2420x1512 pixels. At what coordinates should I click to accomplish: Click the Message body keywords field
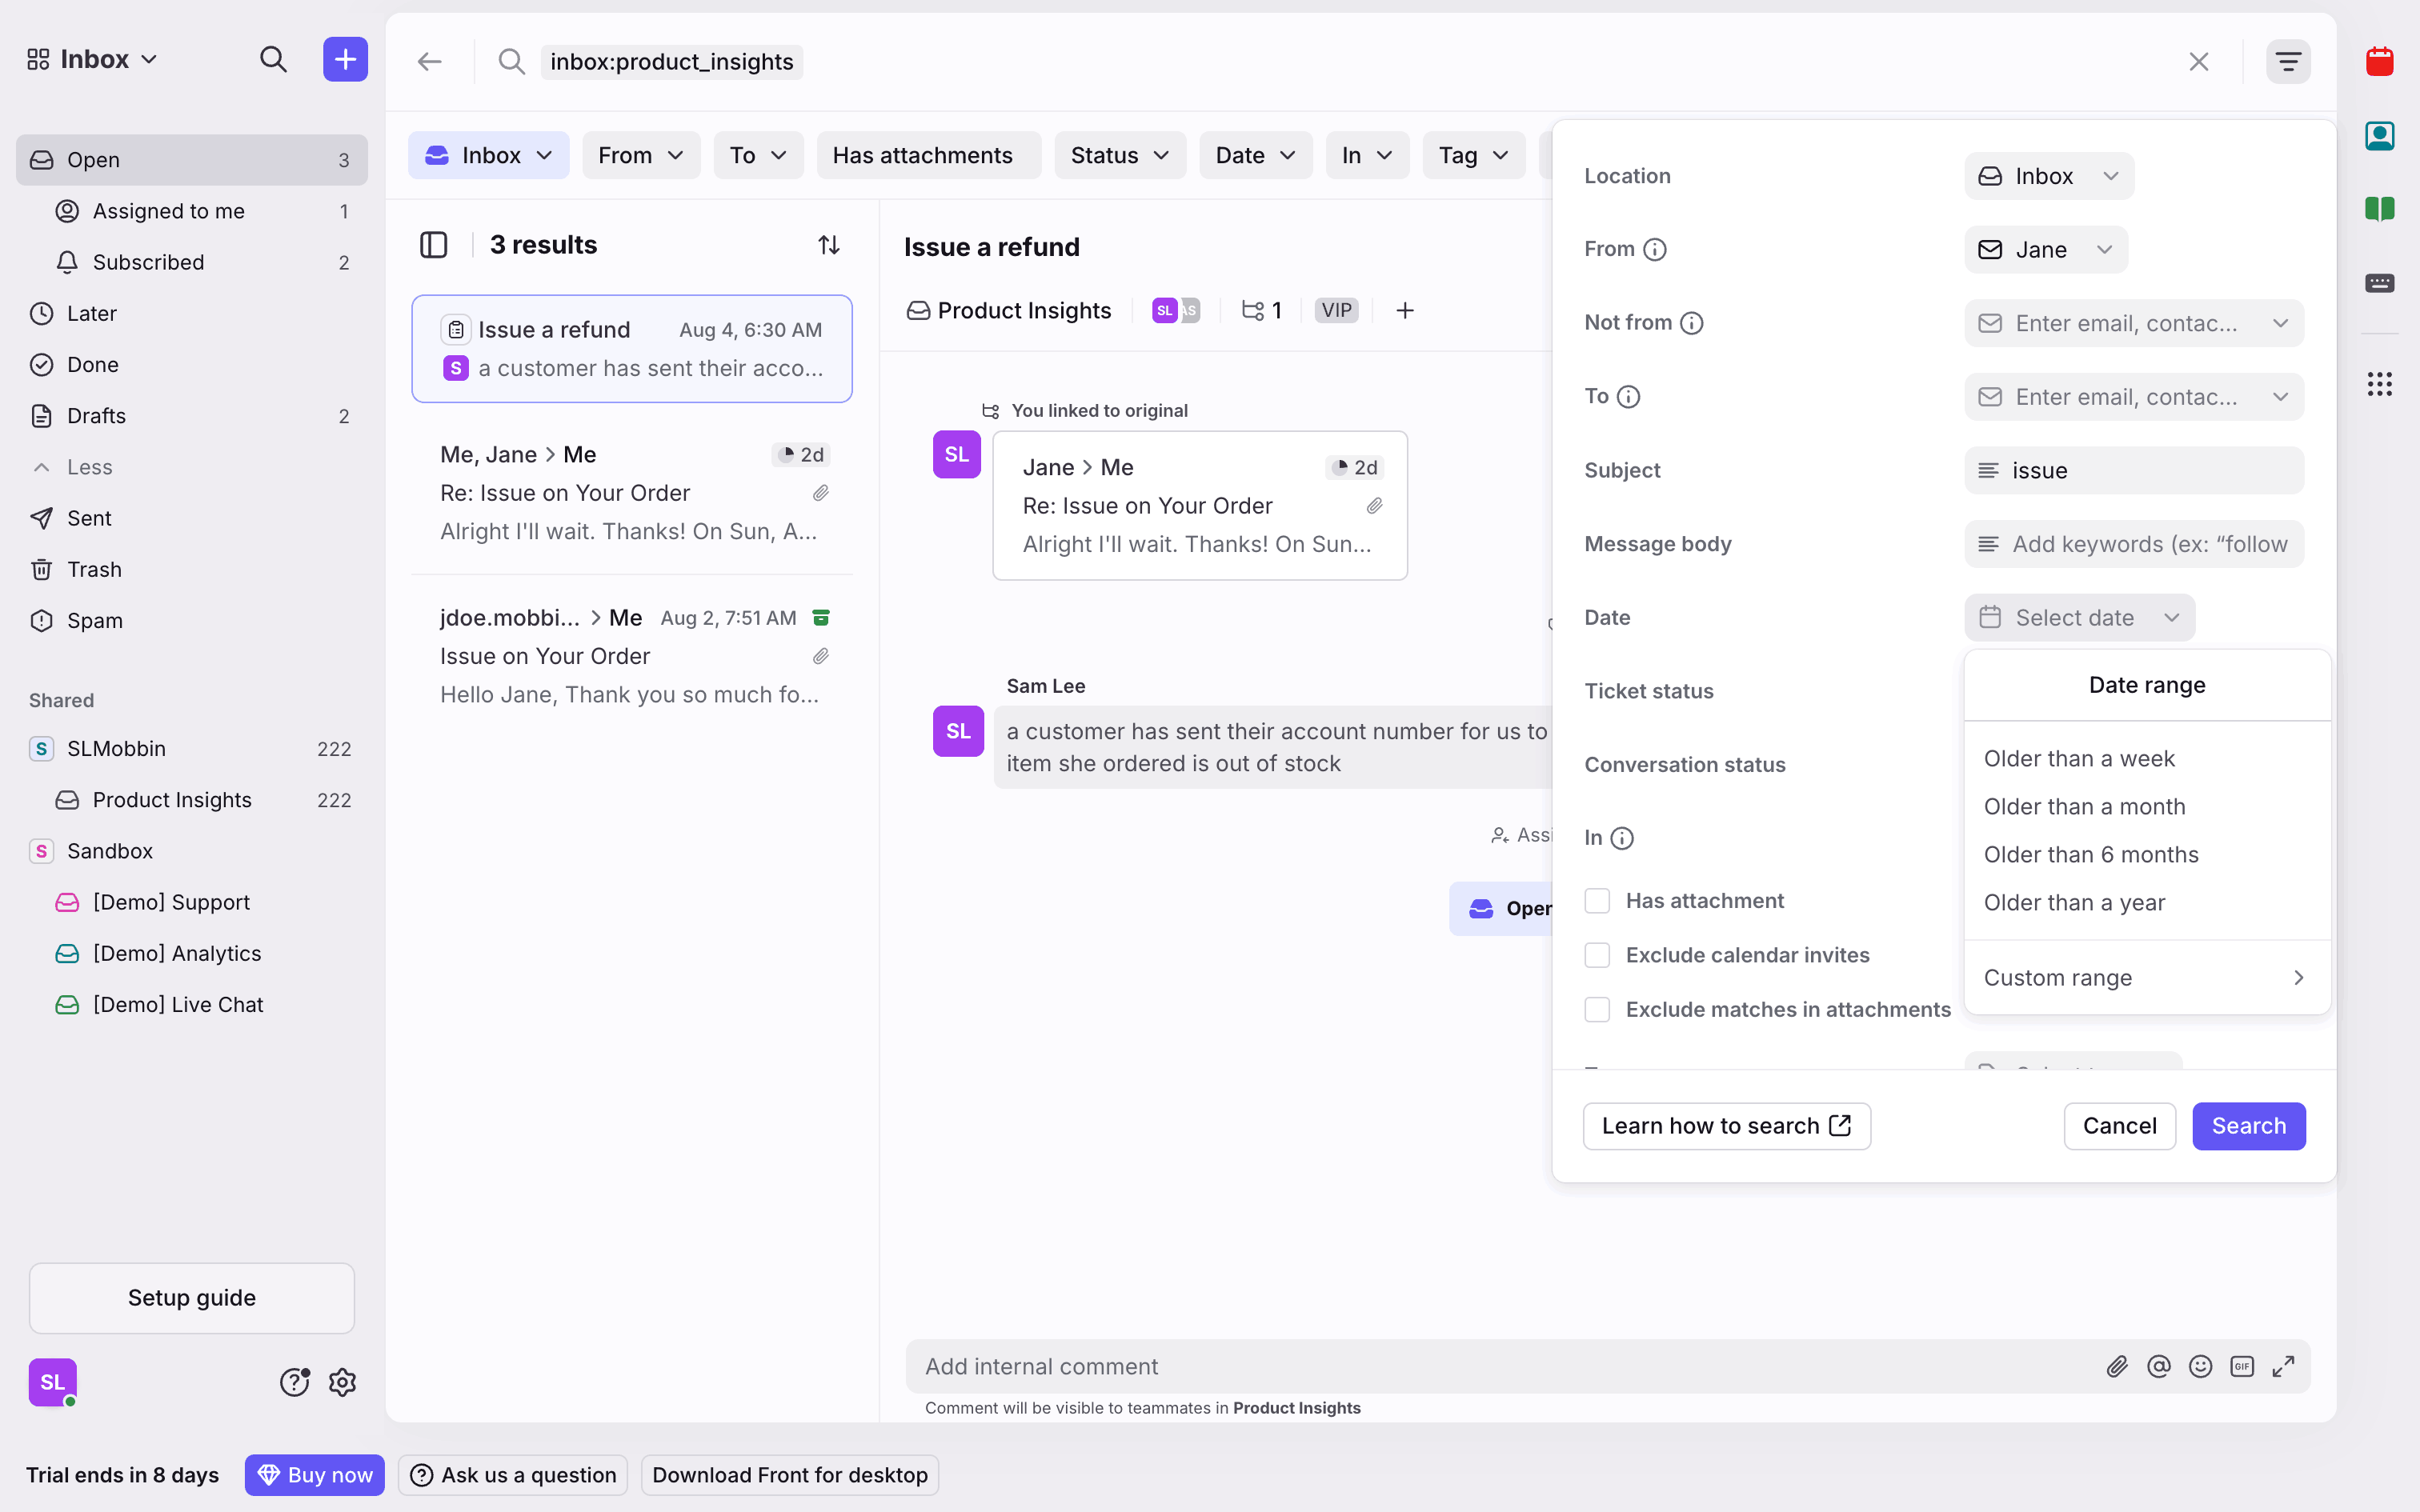[2134, 544]
